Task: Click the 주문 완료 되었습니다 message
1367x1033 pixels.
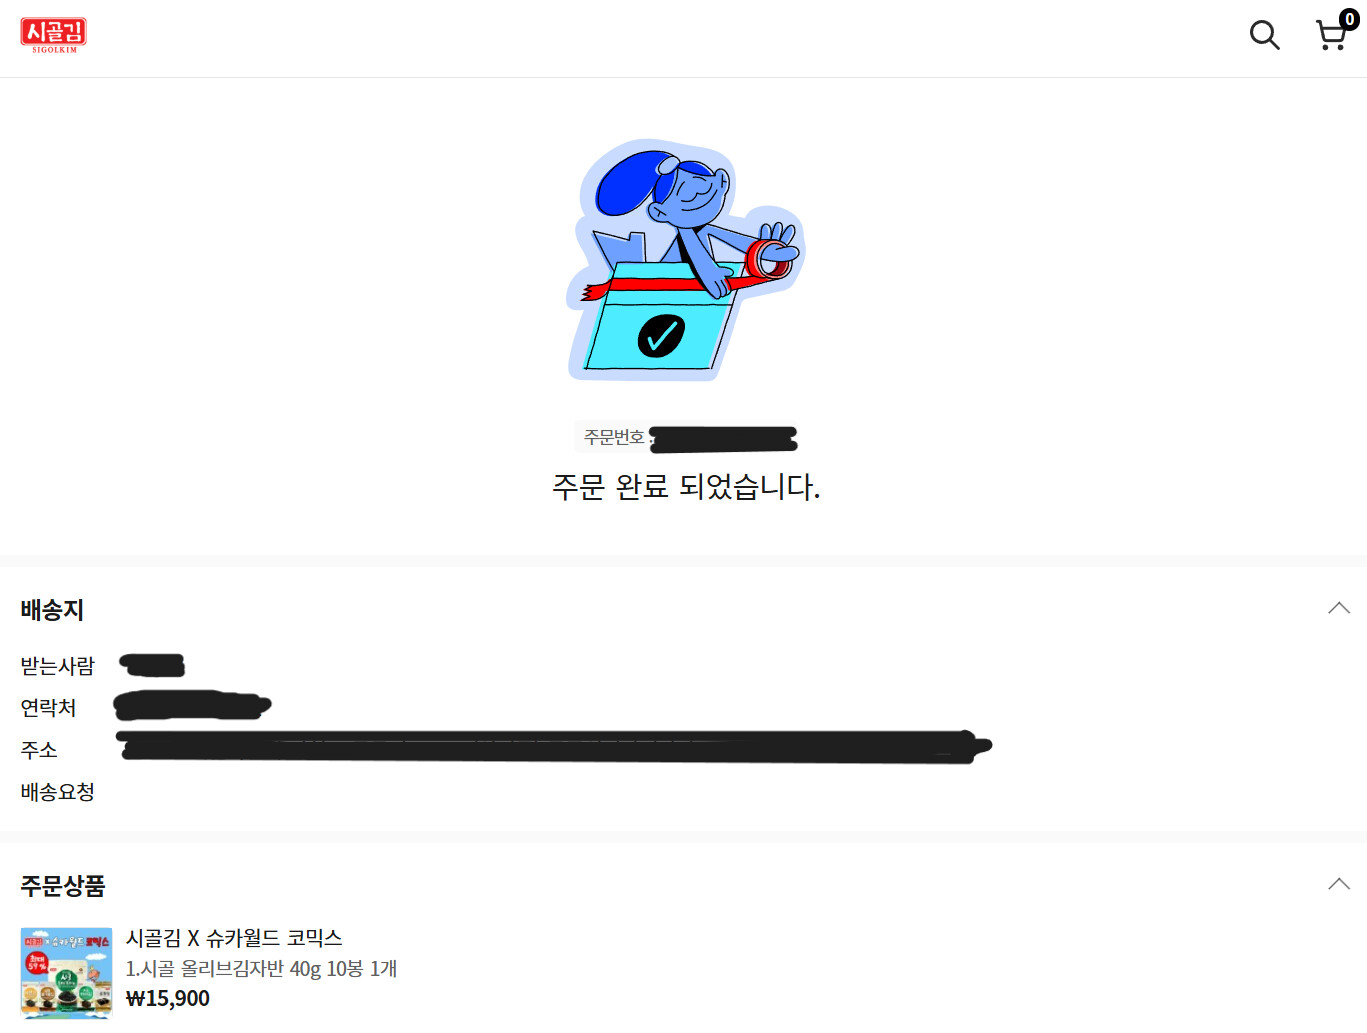Action: (686, 487)
